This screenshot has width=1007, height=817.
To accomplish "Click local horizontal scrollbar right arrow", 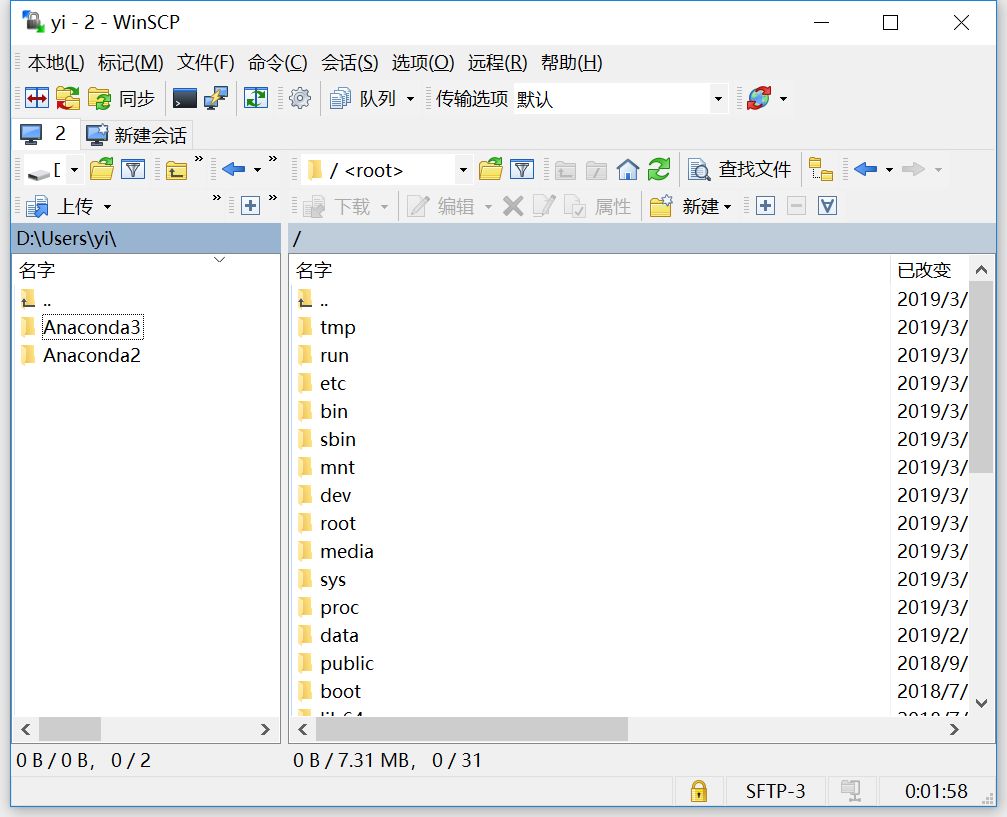I will (265, 730).
